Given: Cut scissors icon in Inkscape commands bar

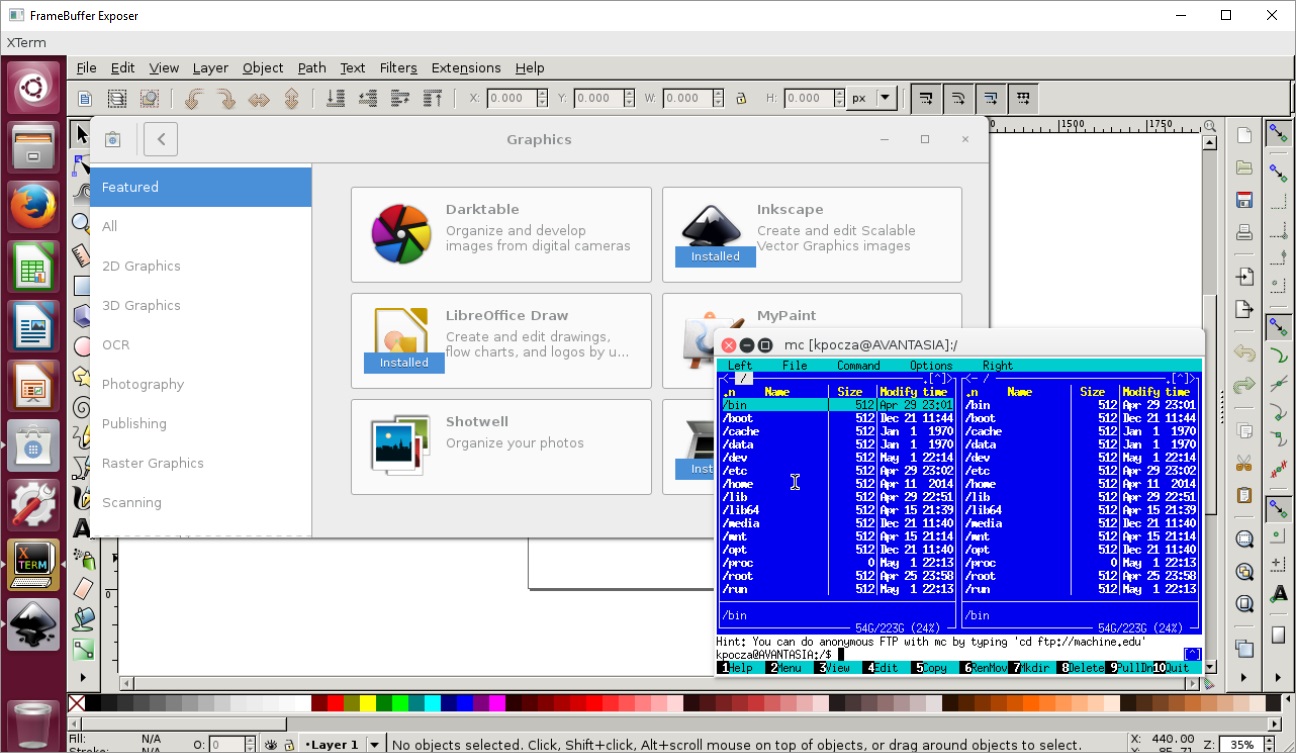Looking at the screenshot, I should [x=1244, y=463].
